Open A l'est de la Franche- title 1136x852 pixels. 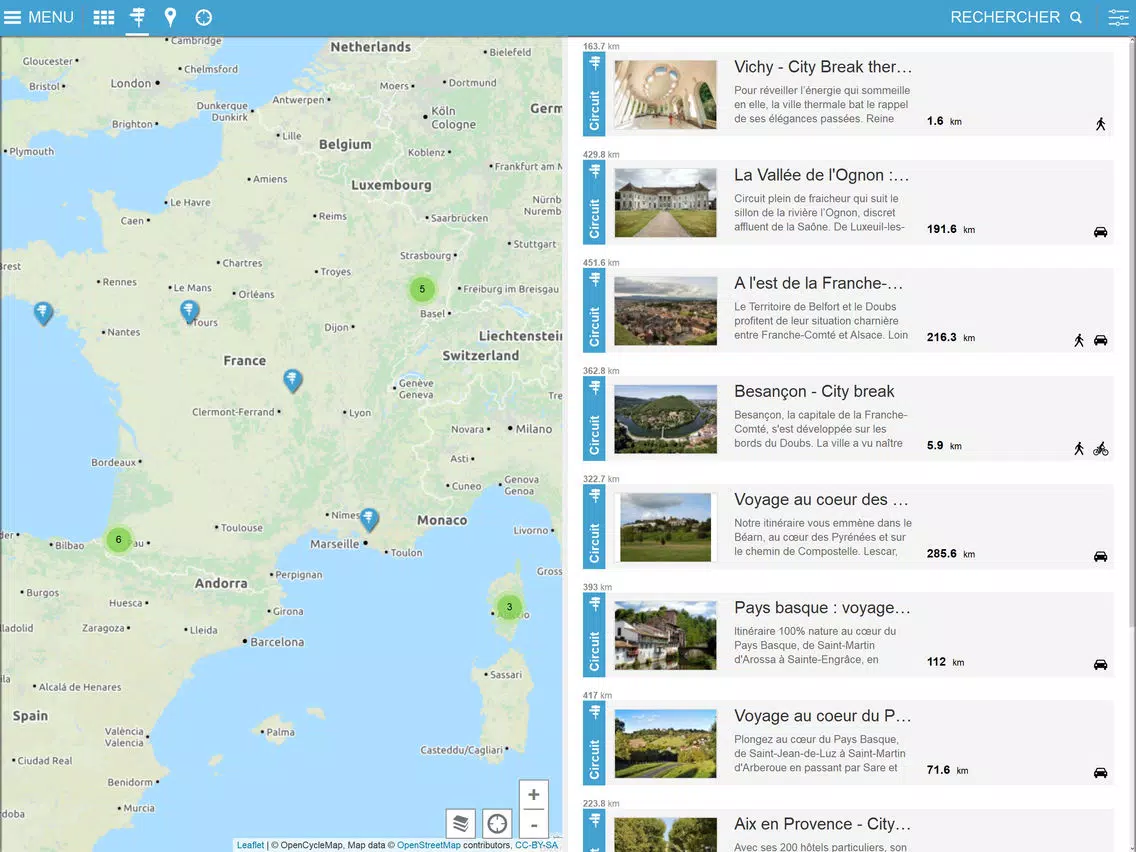click(x=818, y=283)
